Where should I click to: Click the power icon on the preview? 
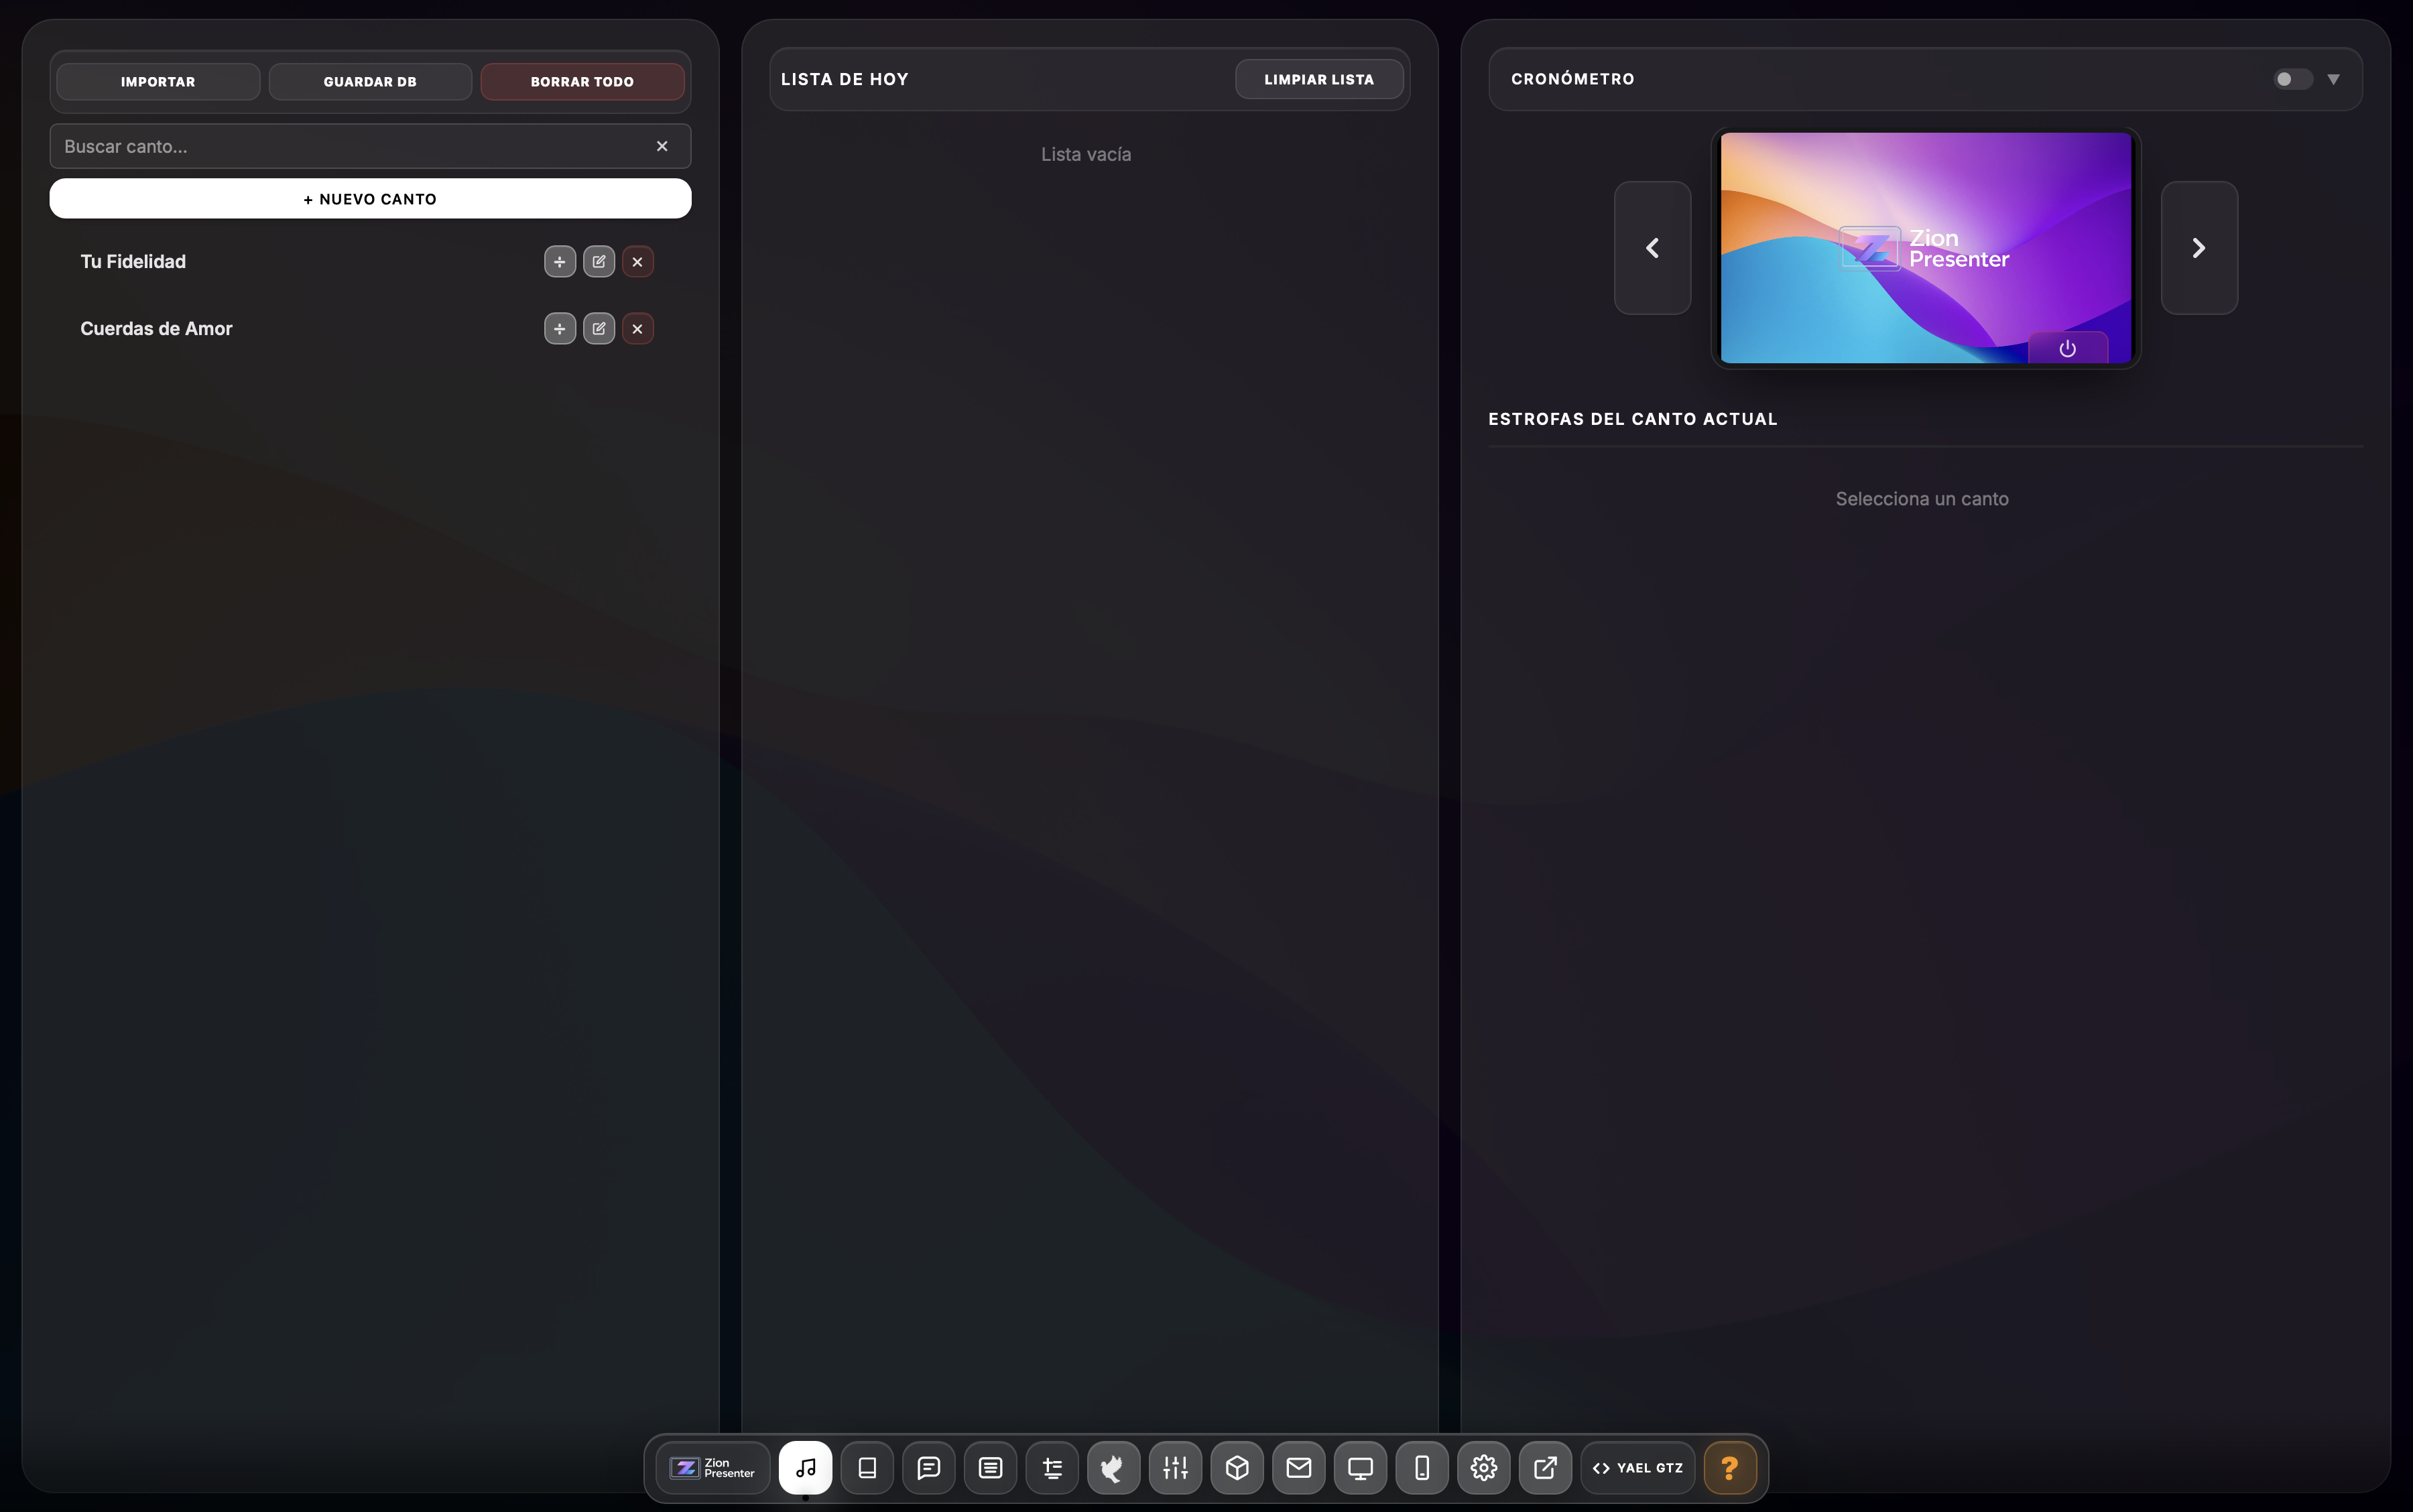pos(2068,348)
